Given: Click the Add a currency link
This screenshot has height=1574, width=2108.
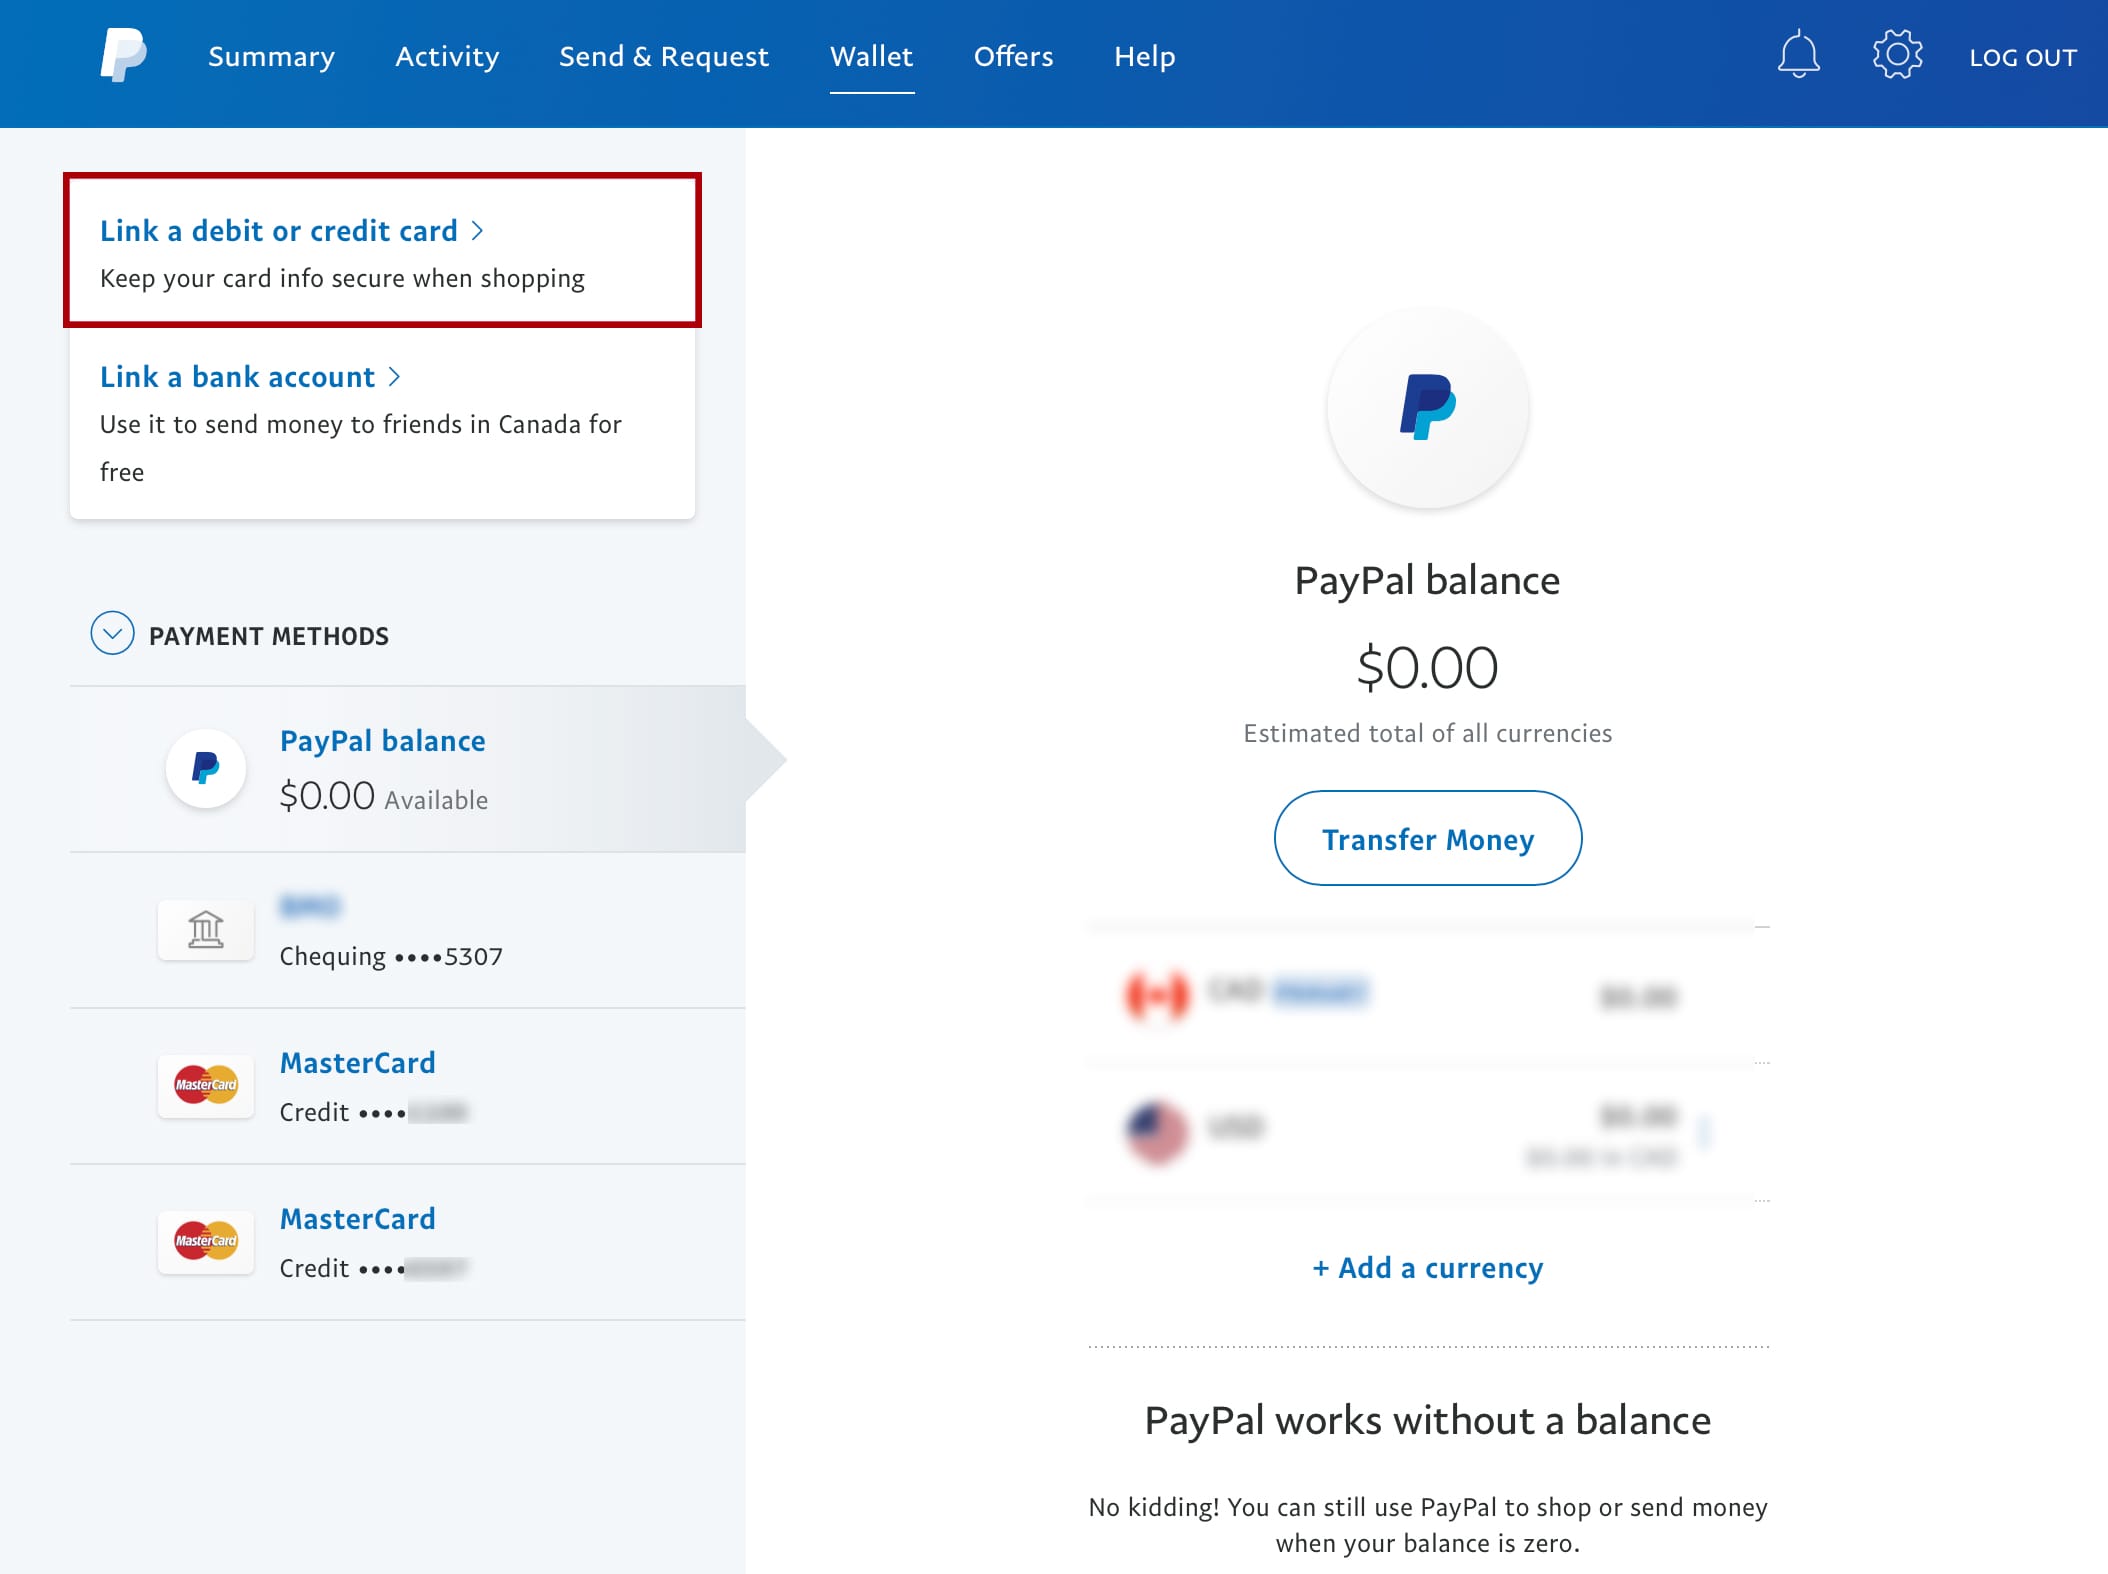Looking at the screenshot, I should click(x=1427, y=1268).
